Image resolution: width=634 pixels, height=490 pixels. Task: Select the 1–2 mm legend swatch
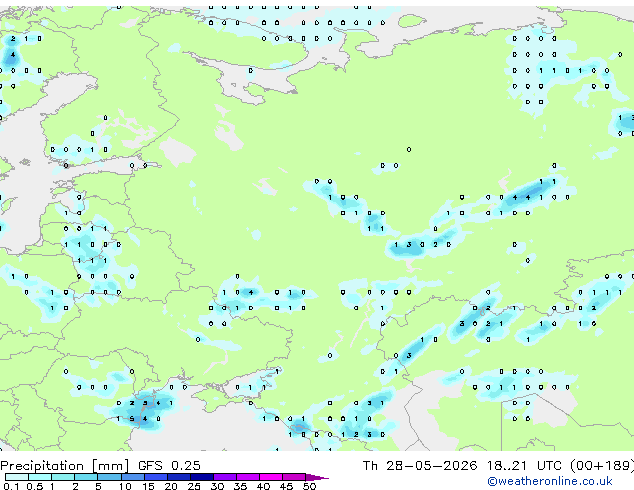[x=63, y=477]
